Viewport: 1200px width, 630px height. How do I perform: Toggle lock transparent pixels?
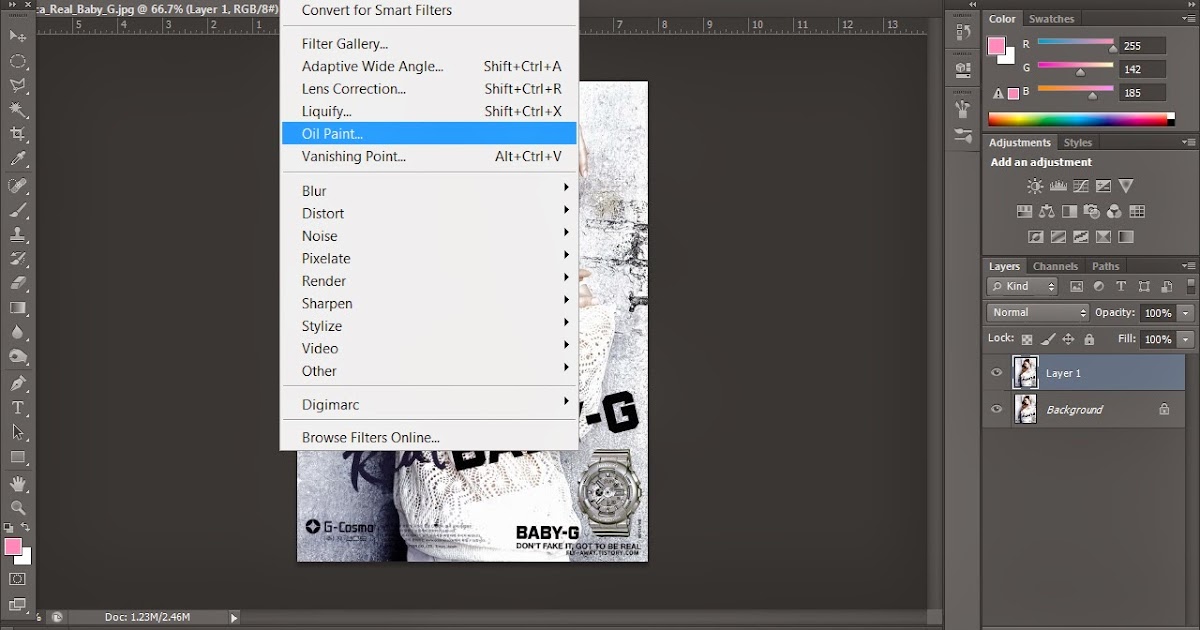pos(1026,340)
